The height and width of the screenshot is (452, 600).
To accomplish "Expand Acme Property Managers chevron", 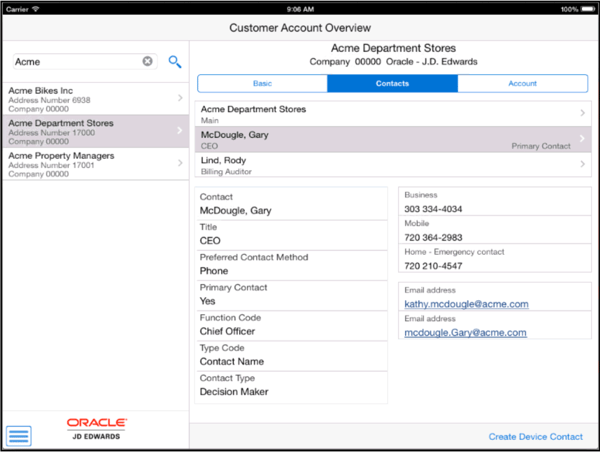I will [x=180, y=163].
